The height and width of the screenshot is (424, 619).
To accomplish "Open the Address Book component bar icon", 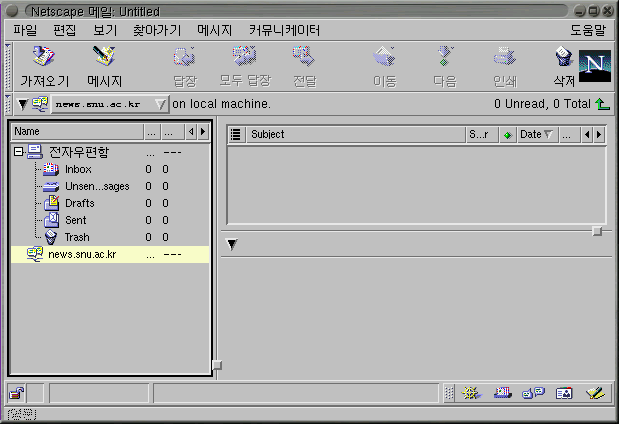I will click(x=564, y=393).
